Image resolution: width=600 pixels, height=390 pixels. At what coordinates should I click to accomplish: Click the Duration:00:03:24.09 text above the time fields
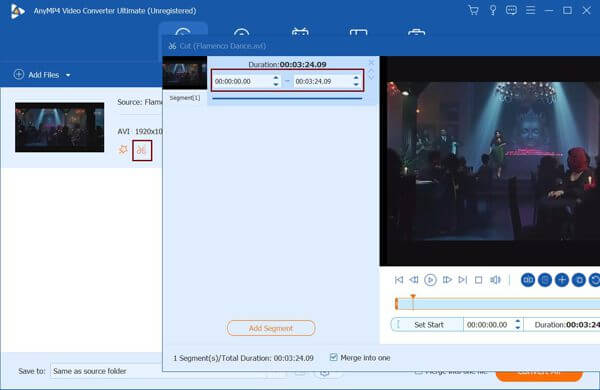287,64
